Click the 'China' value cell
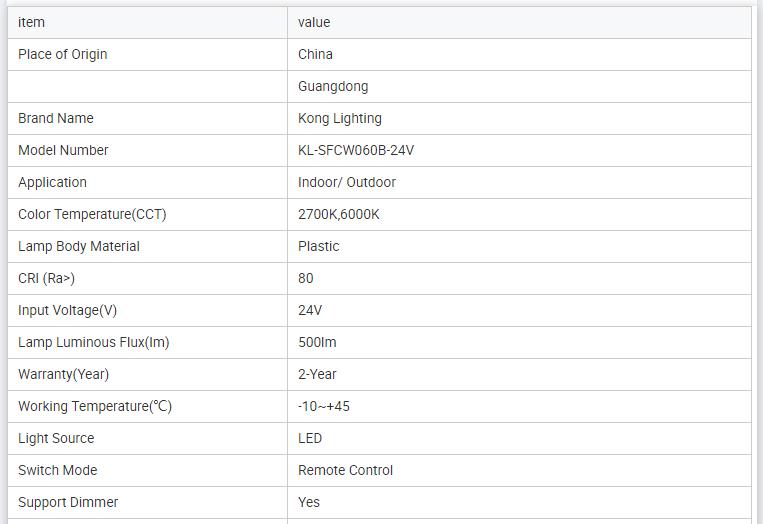 315,54
